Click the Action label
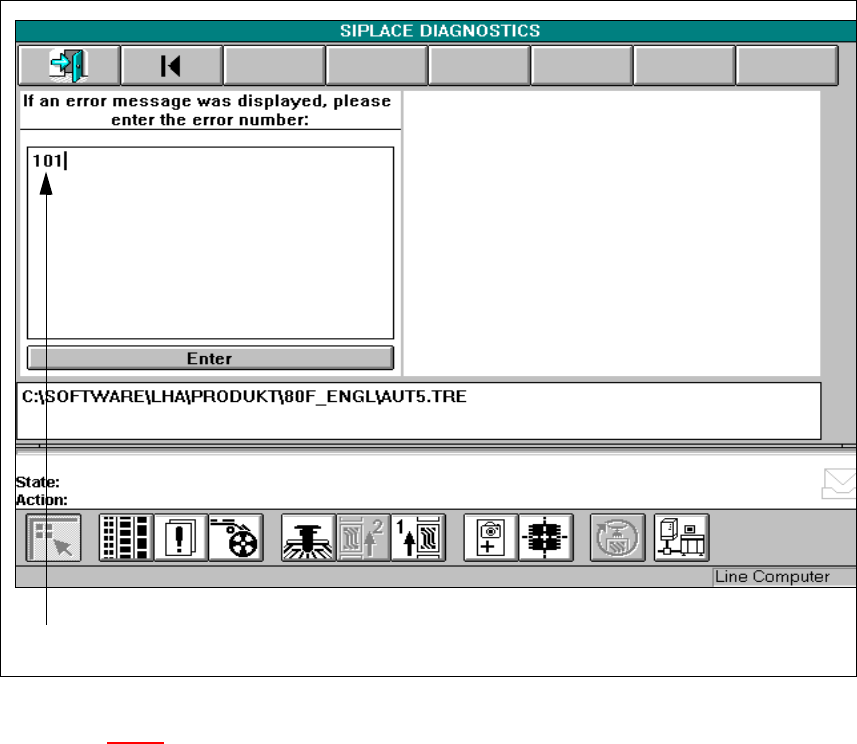The width and height of the screenshot is (857, 744). (42, 500)
